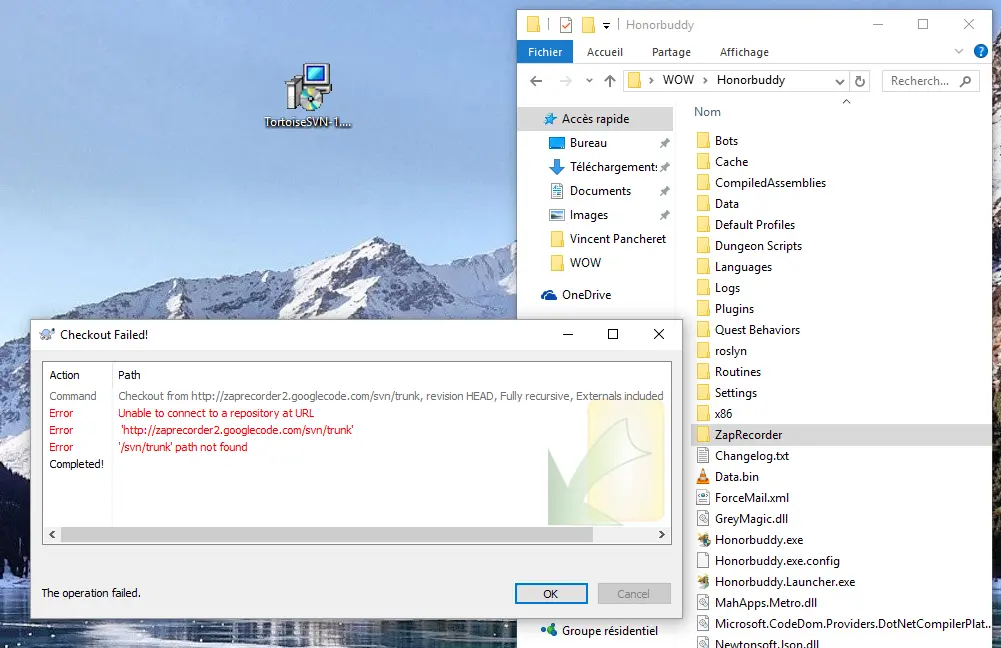1001x648 pixels.
Task: Click the New Folder quick access icon
Action: tap(588, 25)
